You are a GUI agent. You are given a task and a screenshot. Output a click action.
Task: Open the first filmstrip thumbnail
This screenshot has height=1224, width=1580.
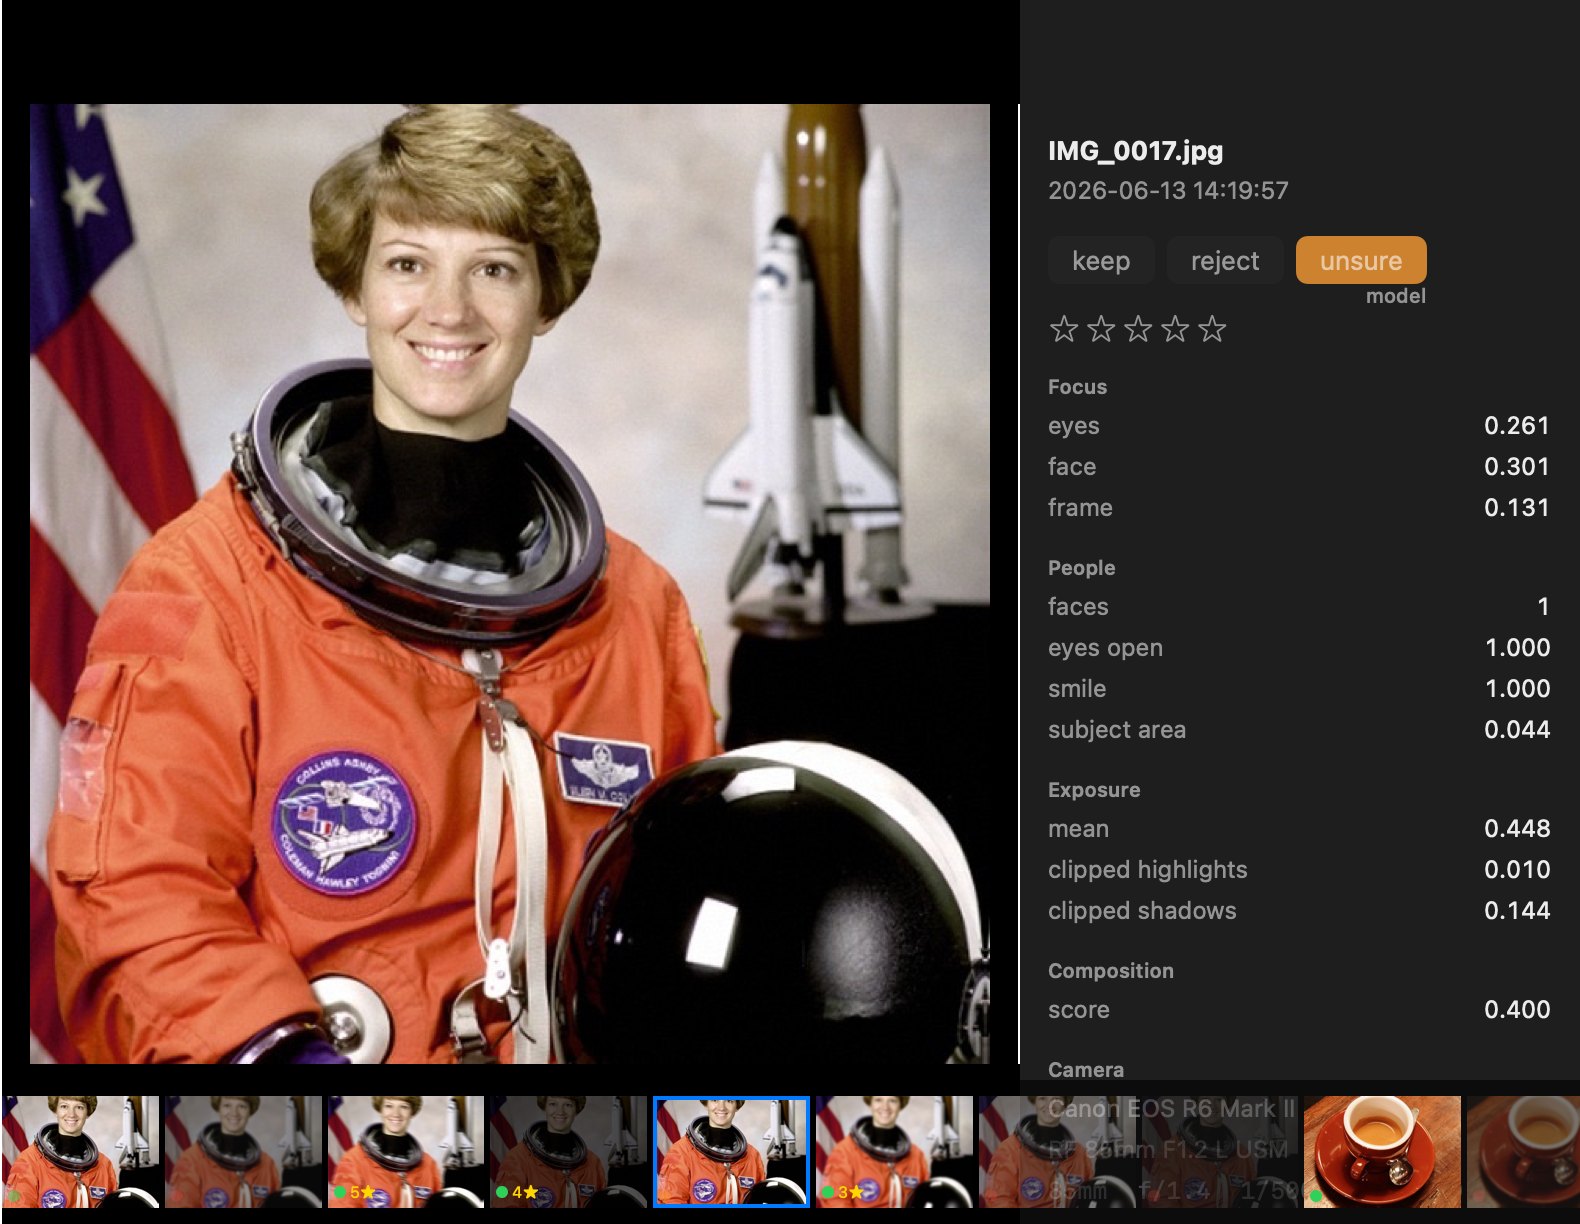80,1152
